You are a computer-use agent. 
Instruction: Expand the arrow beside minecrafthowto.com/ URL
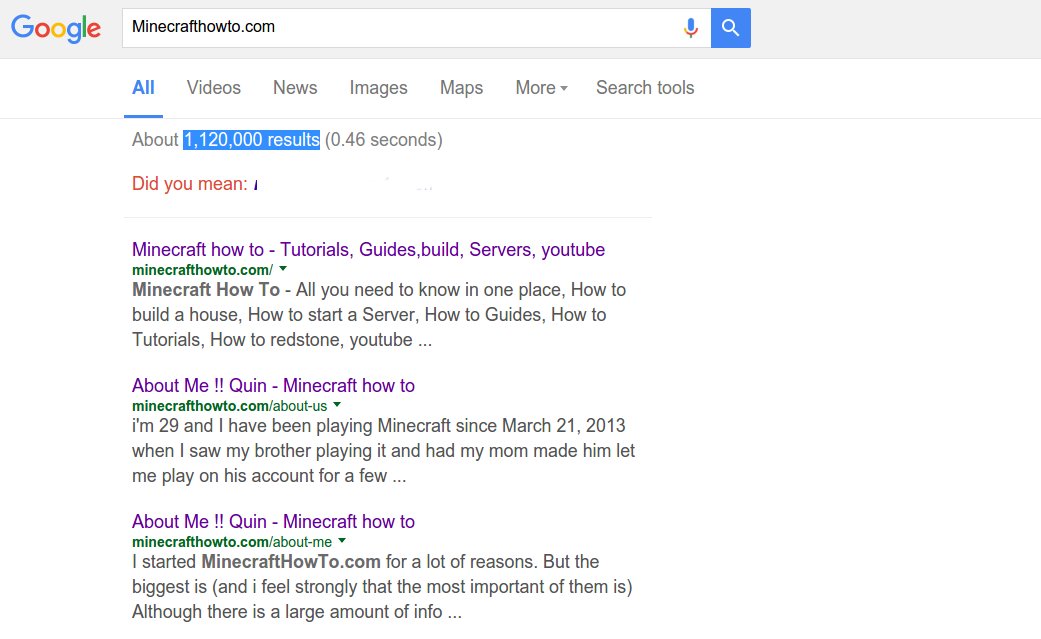pyautogui.click(x=283, y=269)
